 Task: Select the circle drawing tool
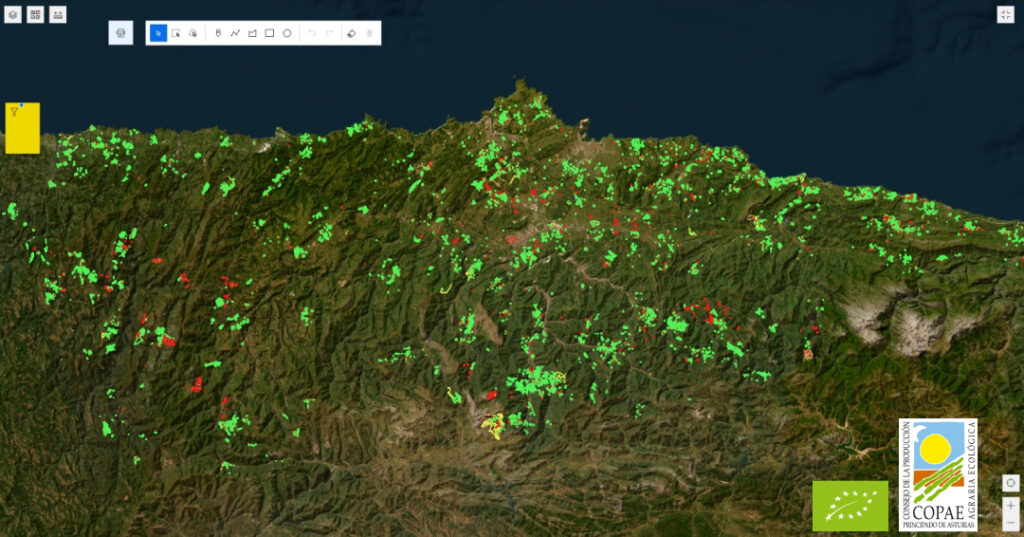[x=287, y=33]
